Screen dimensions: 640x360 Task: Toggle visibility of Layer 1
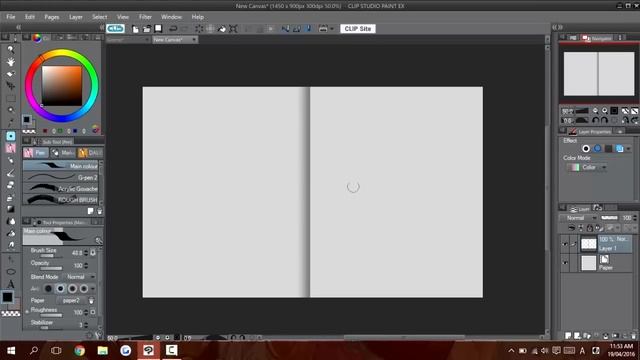(565, 244)
